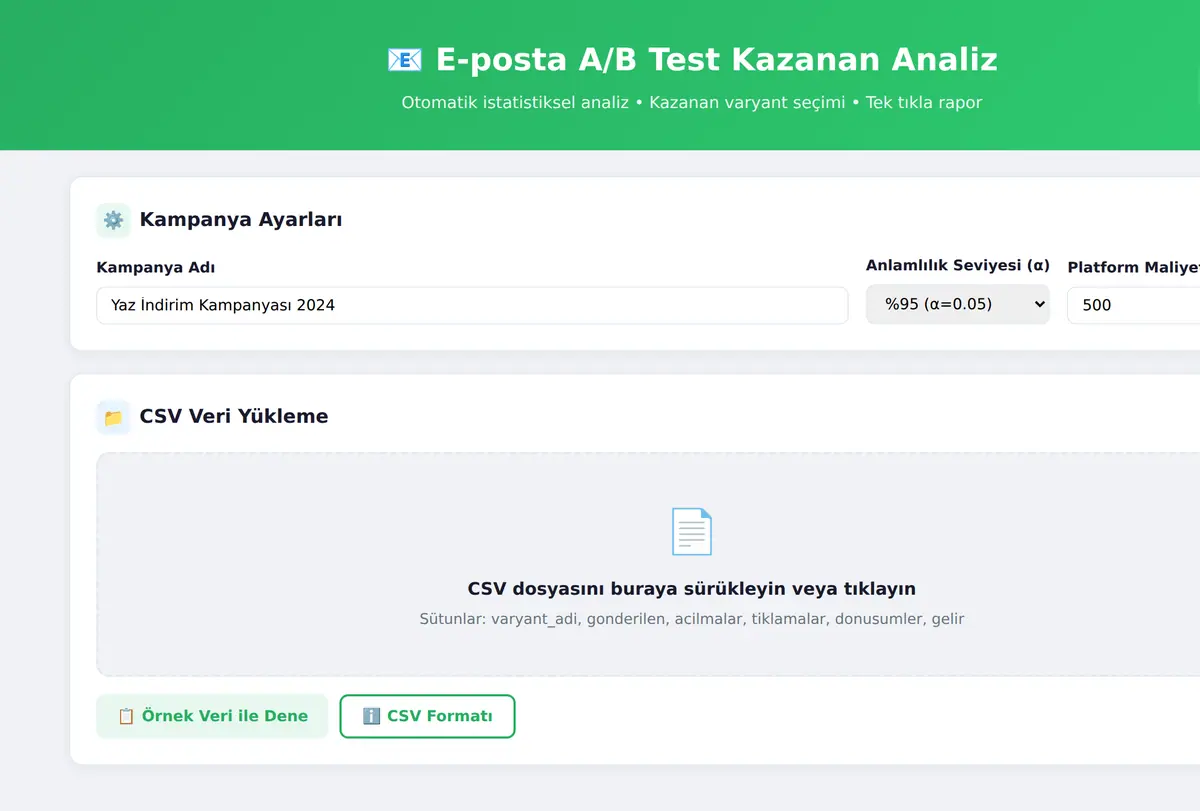Click the CSV drop zone to upload file

click(648, 565)
